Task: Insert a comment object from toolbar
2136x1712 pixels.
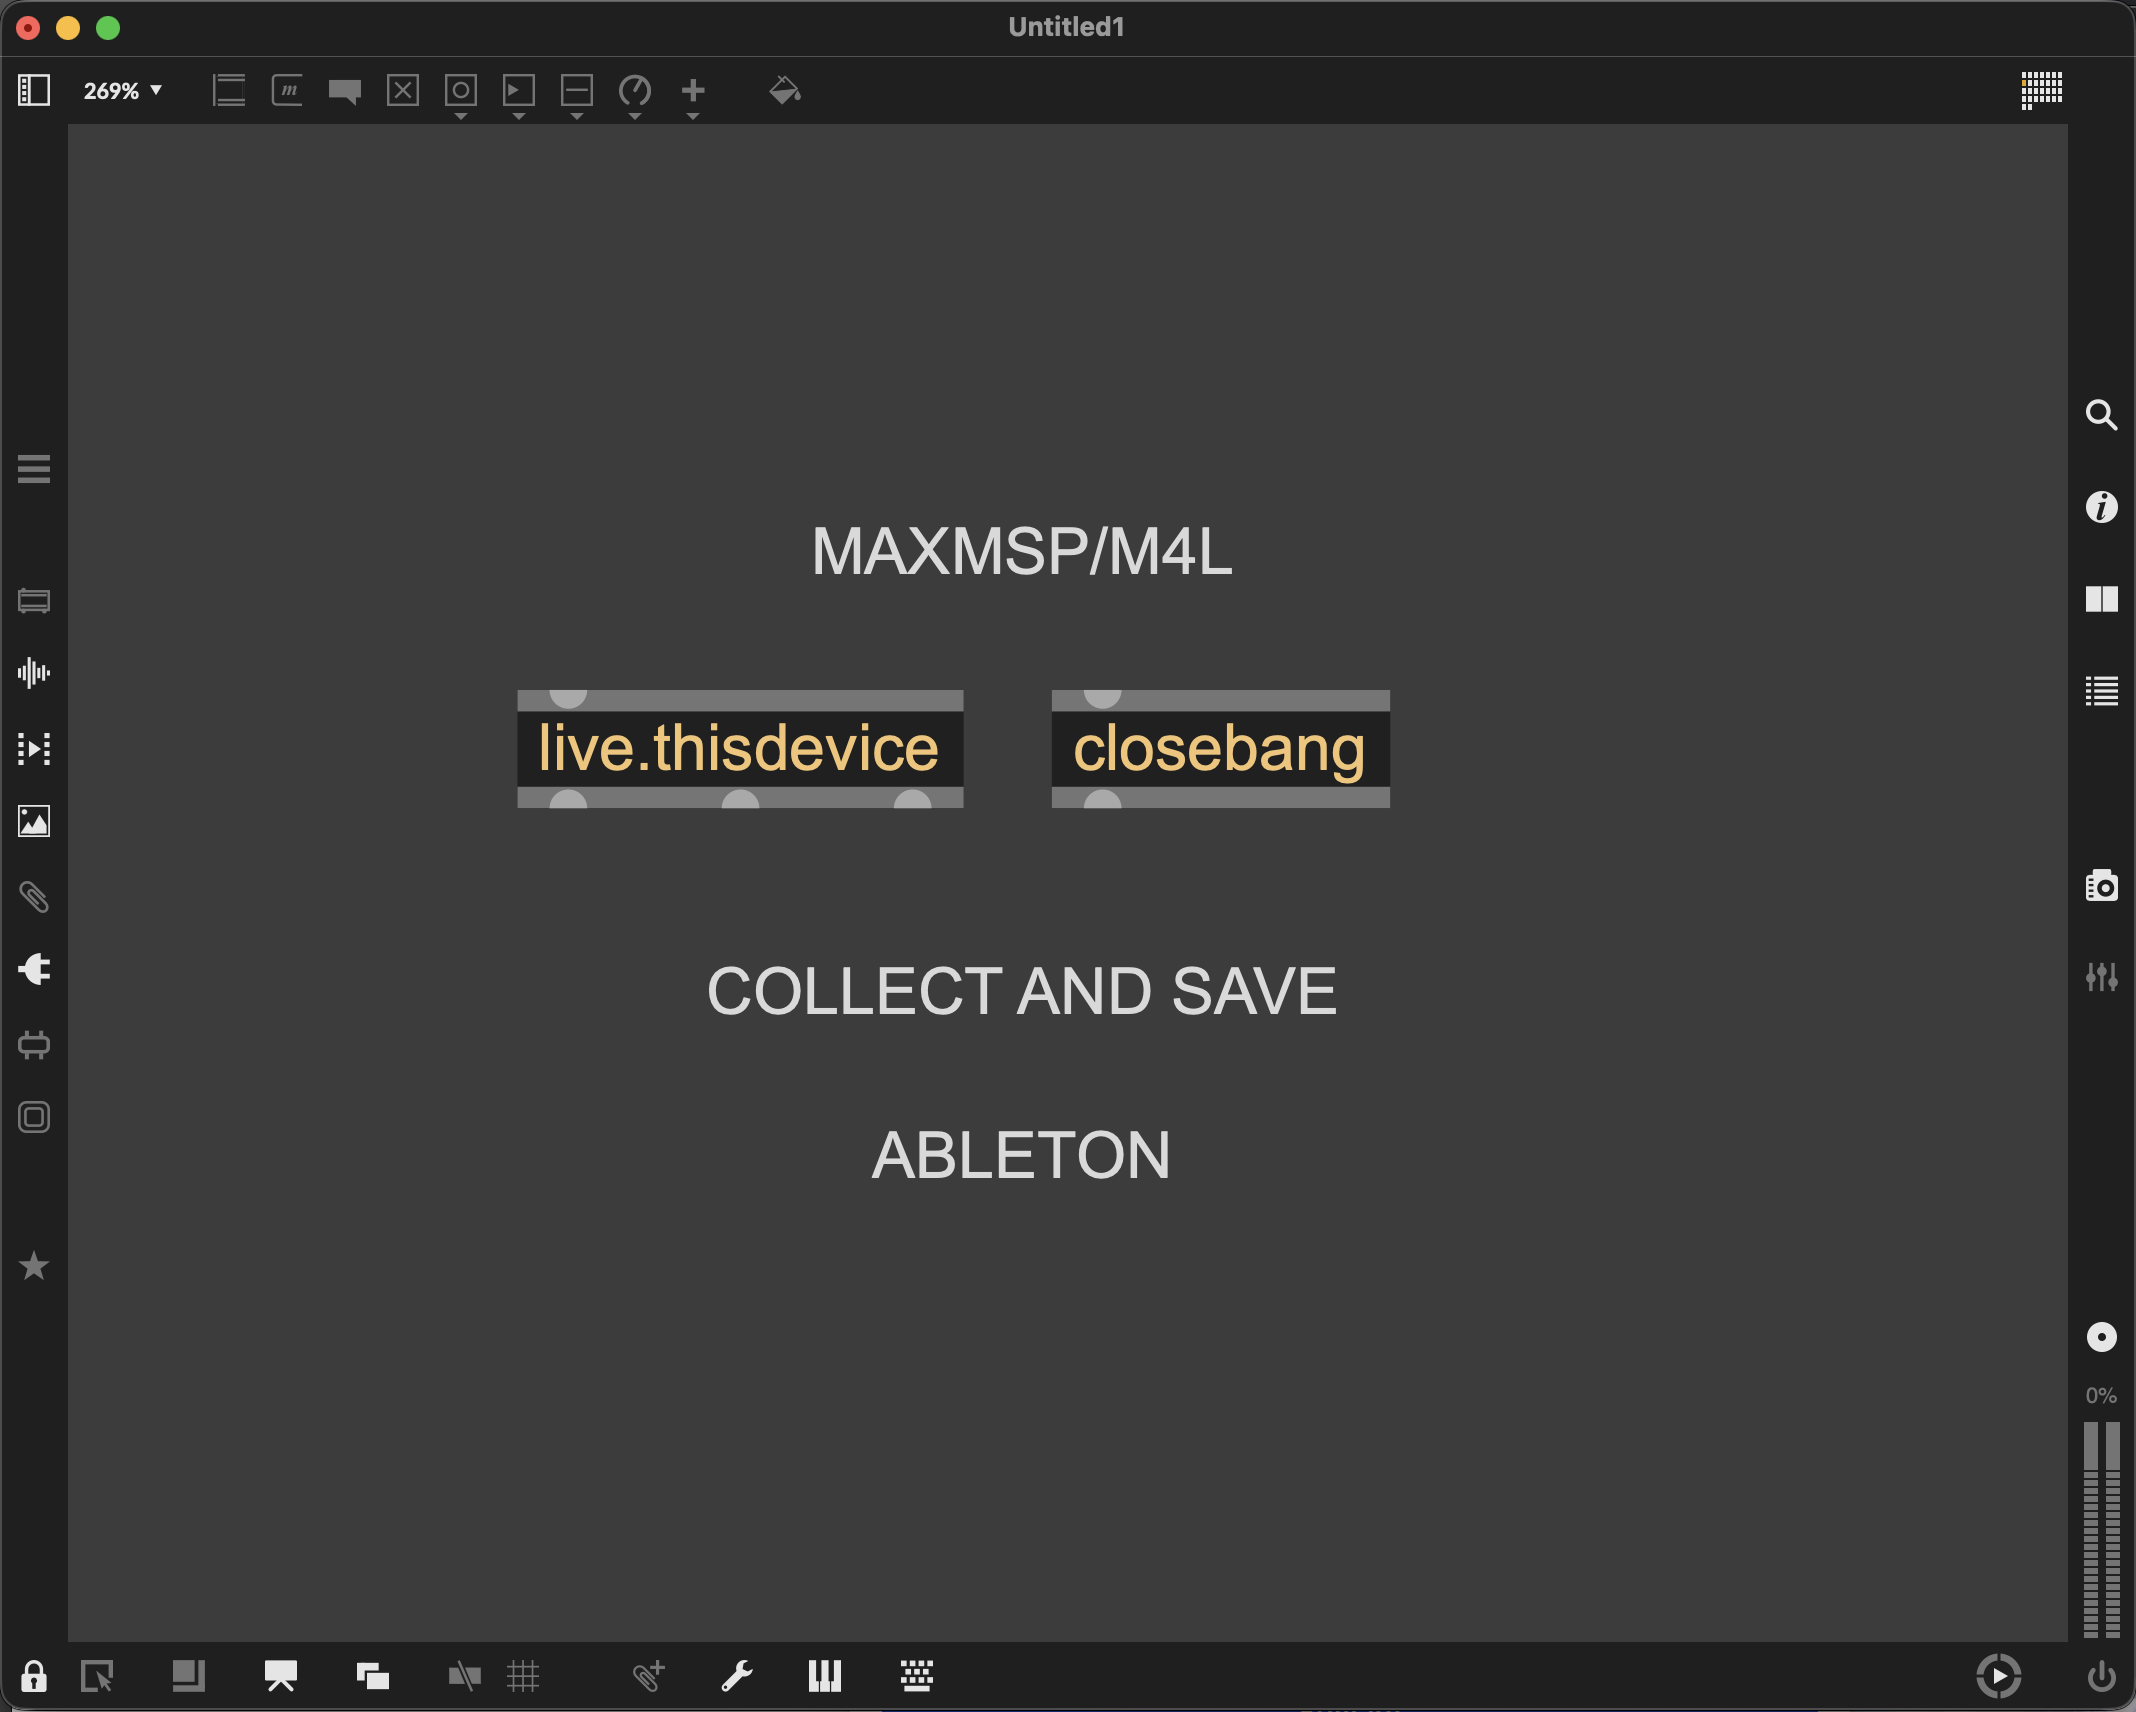Action: pos(345,91)
